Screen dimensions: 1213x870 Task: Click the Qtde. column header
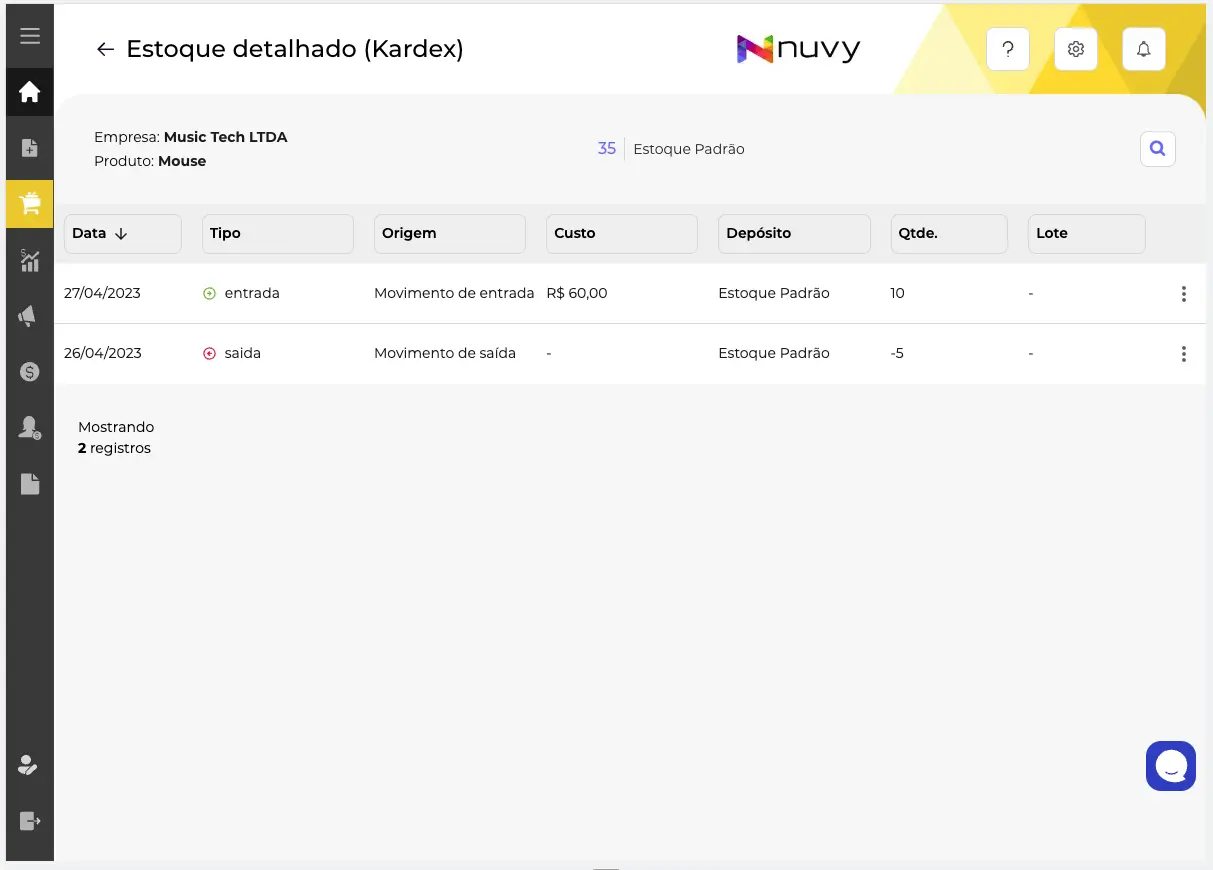(x=949, y=233)
